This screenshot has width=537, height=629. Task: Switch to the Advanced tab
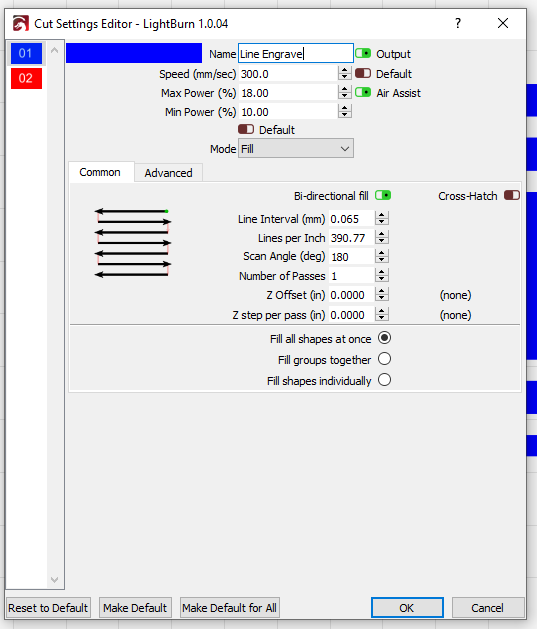tap(168, 173)
